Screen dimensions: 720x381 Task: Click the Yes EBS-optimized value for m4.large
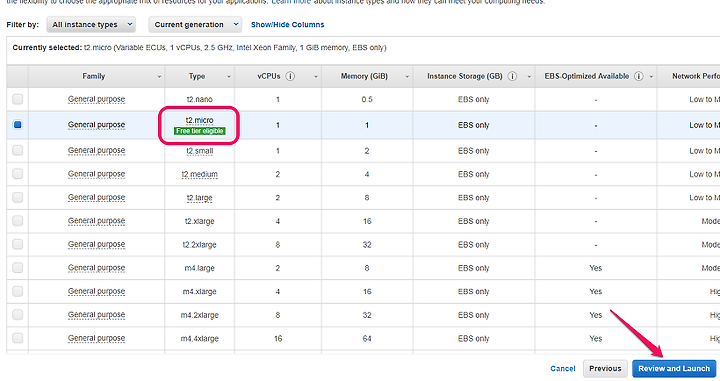(596, 268)
